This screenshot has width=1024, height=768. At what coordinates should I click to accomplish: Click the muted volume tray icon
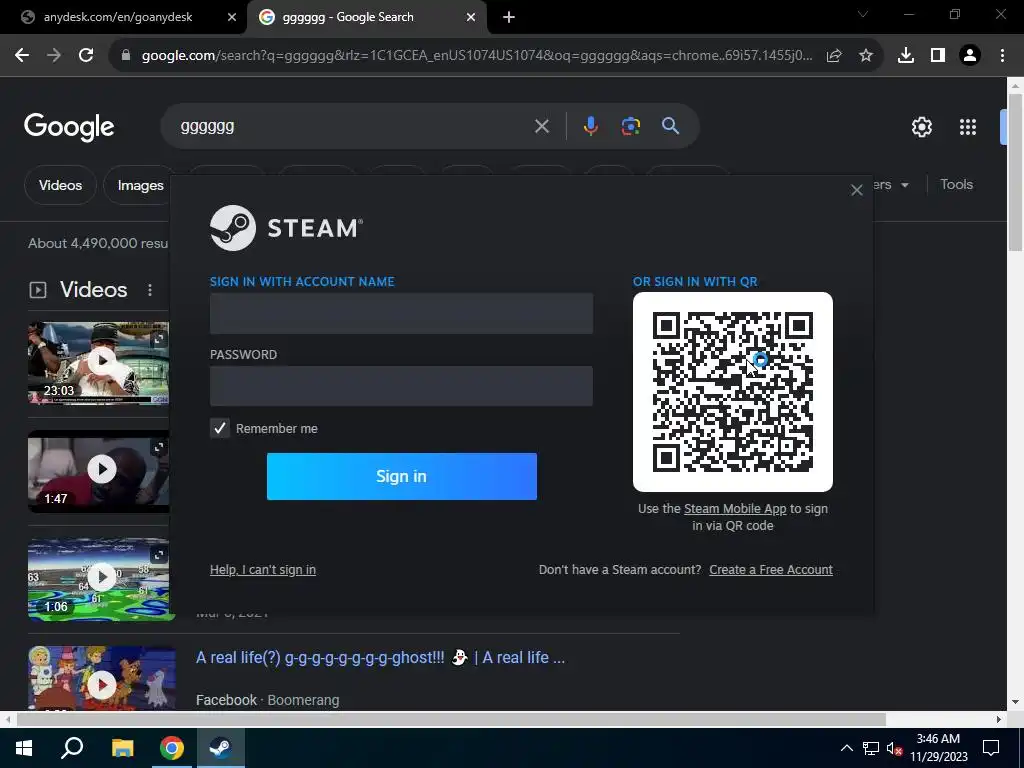click(x=895, y=748)
